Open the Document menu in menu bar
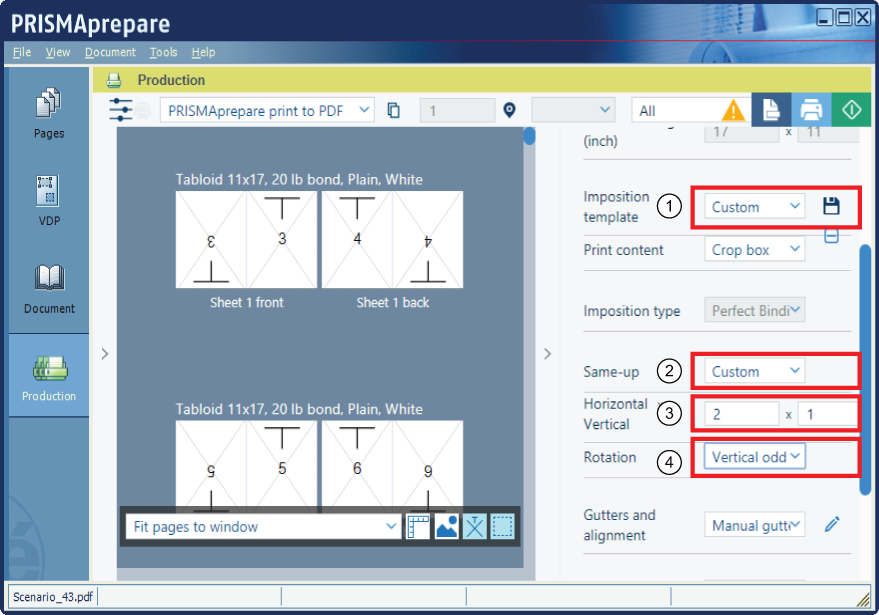The image size is (879, 615). coord(110,52)
